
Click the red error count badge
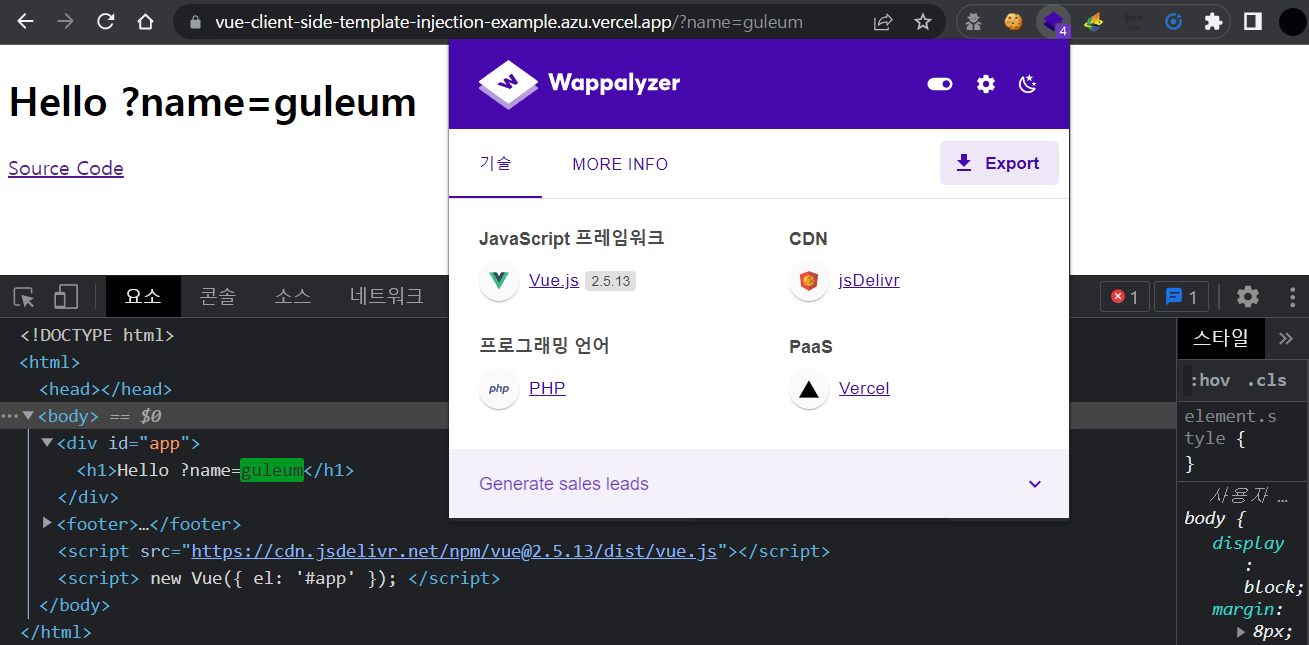click(1124, 297)
